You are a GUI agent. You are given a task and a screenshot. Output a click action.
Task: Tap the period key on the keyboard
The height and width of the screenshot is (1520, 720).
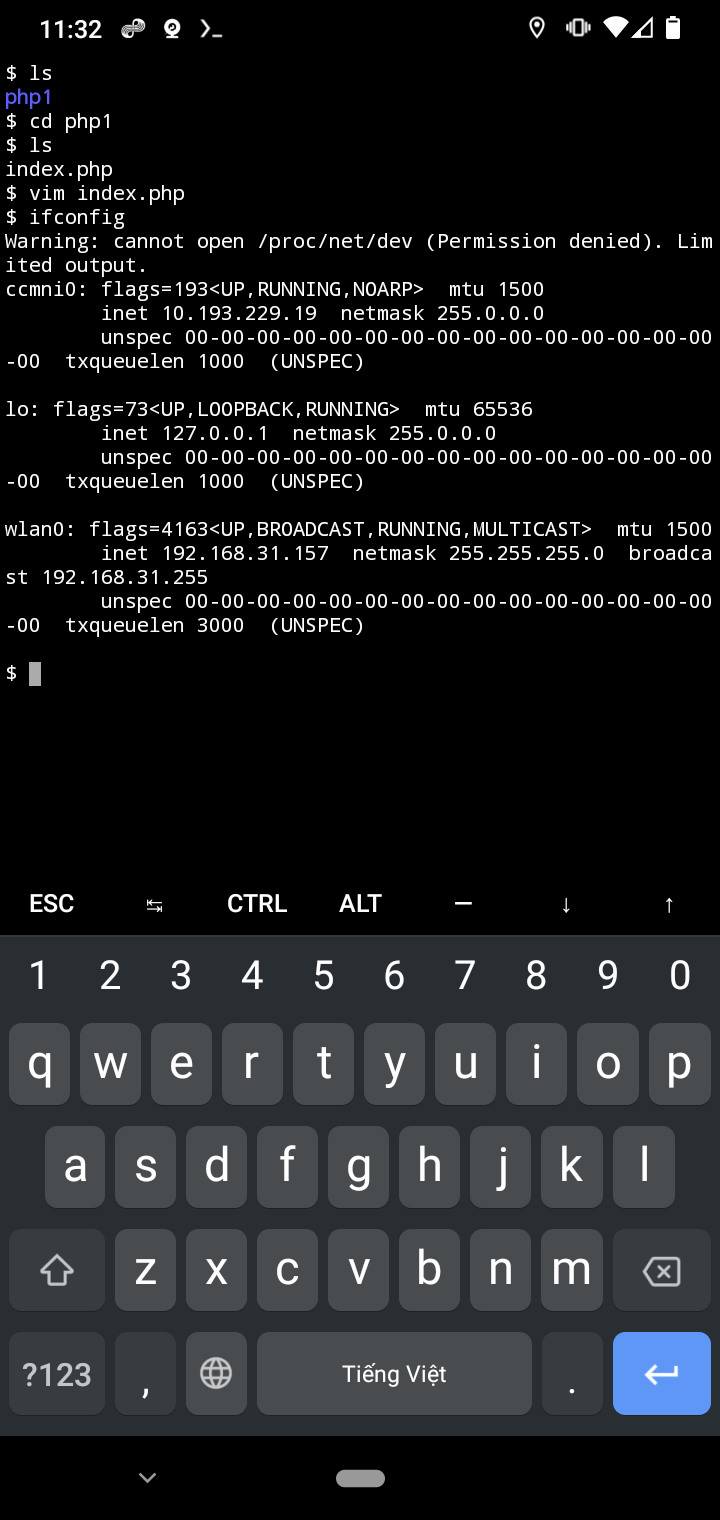point(572,1373)
